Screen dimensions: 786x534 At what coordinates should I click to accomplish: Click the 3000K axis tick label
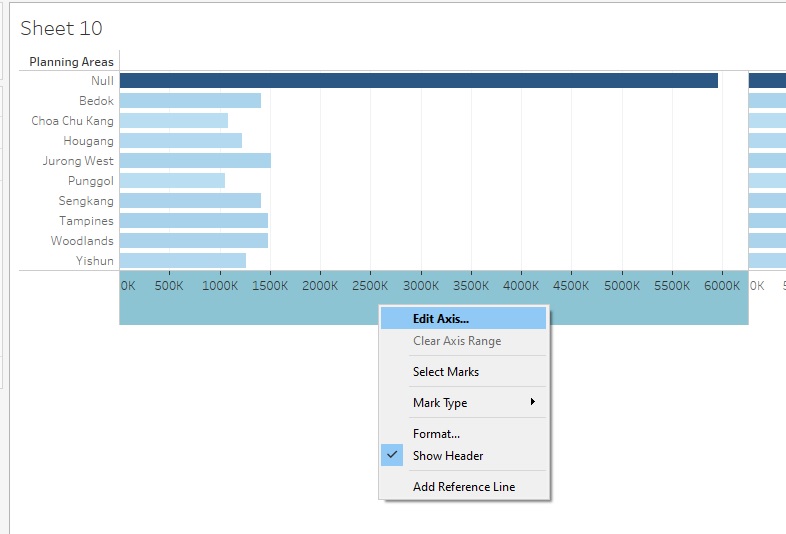[x=421, y=285]
